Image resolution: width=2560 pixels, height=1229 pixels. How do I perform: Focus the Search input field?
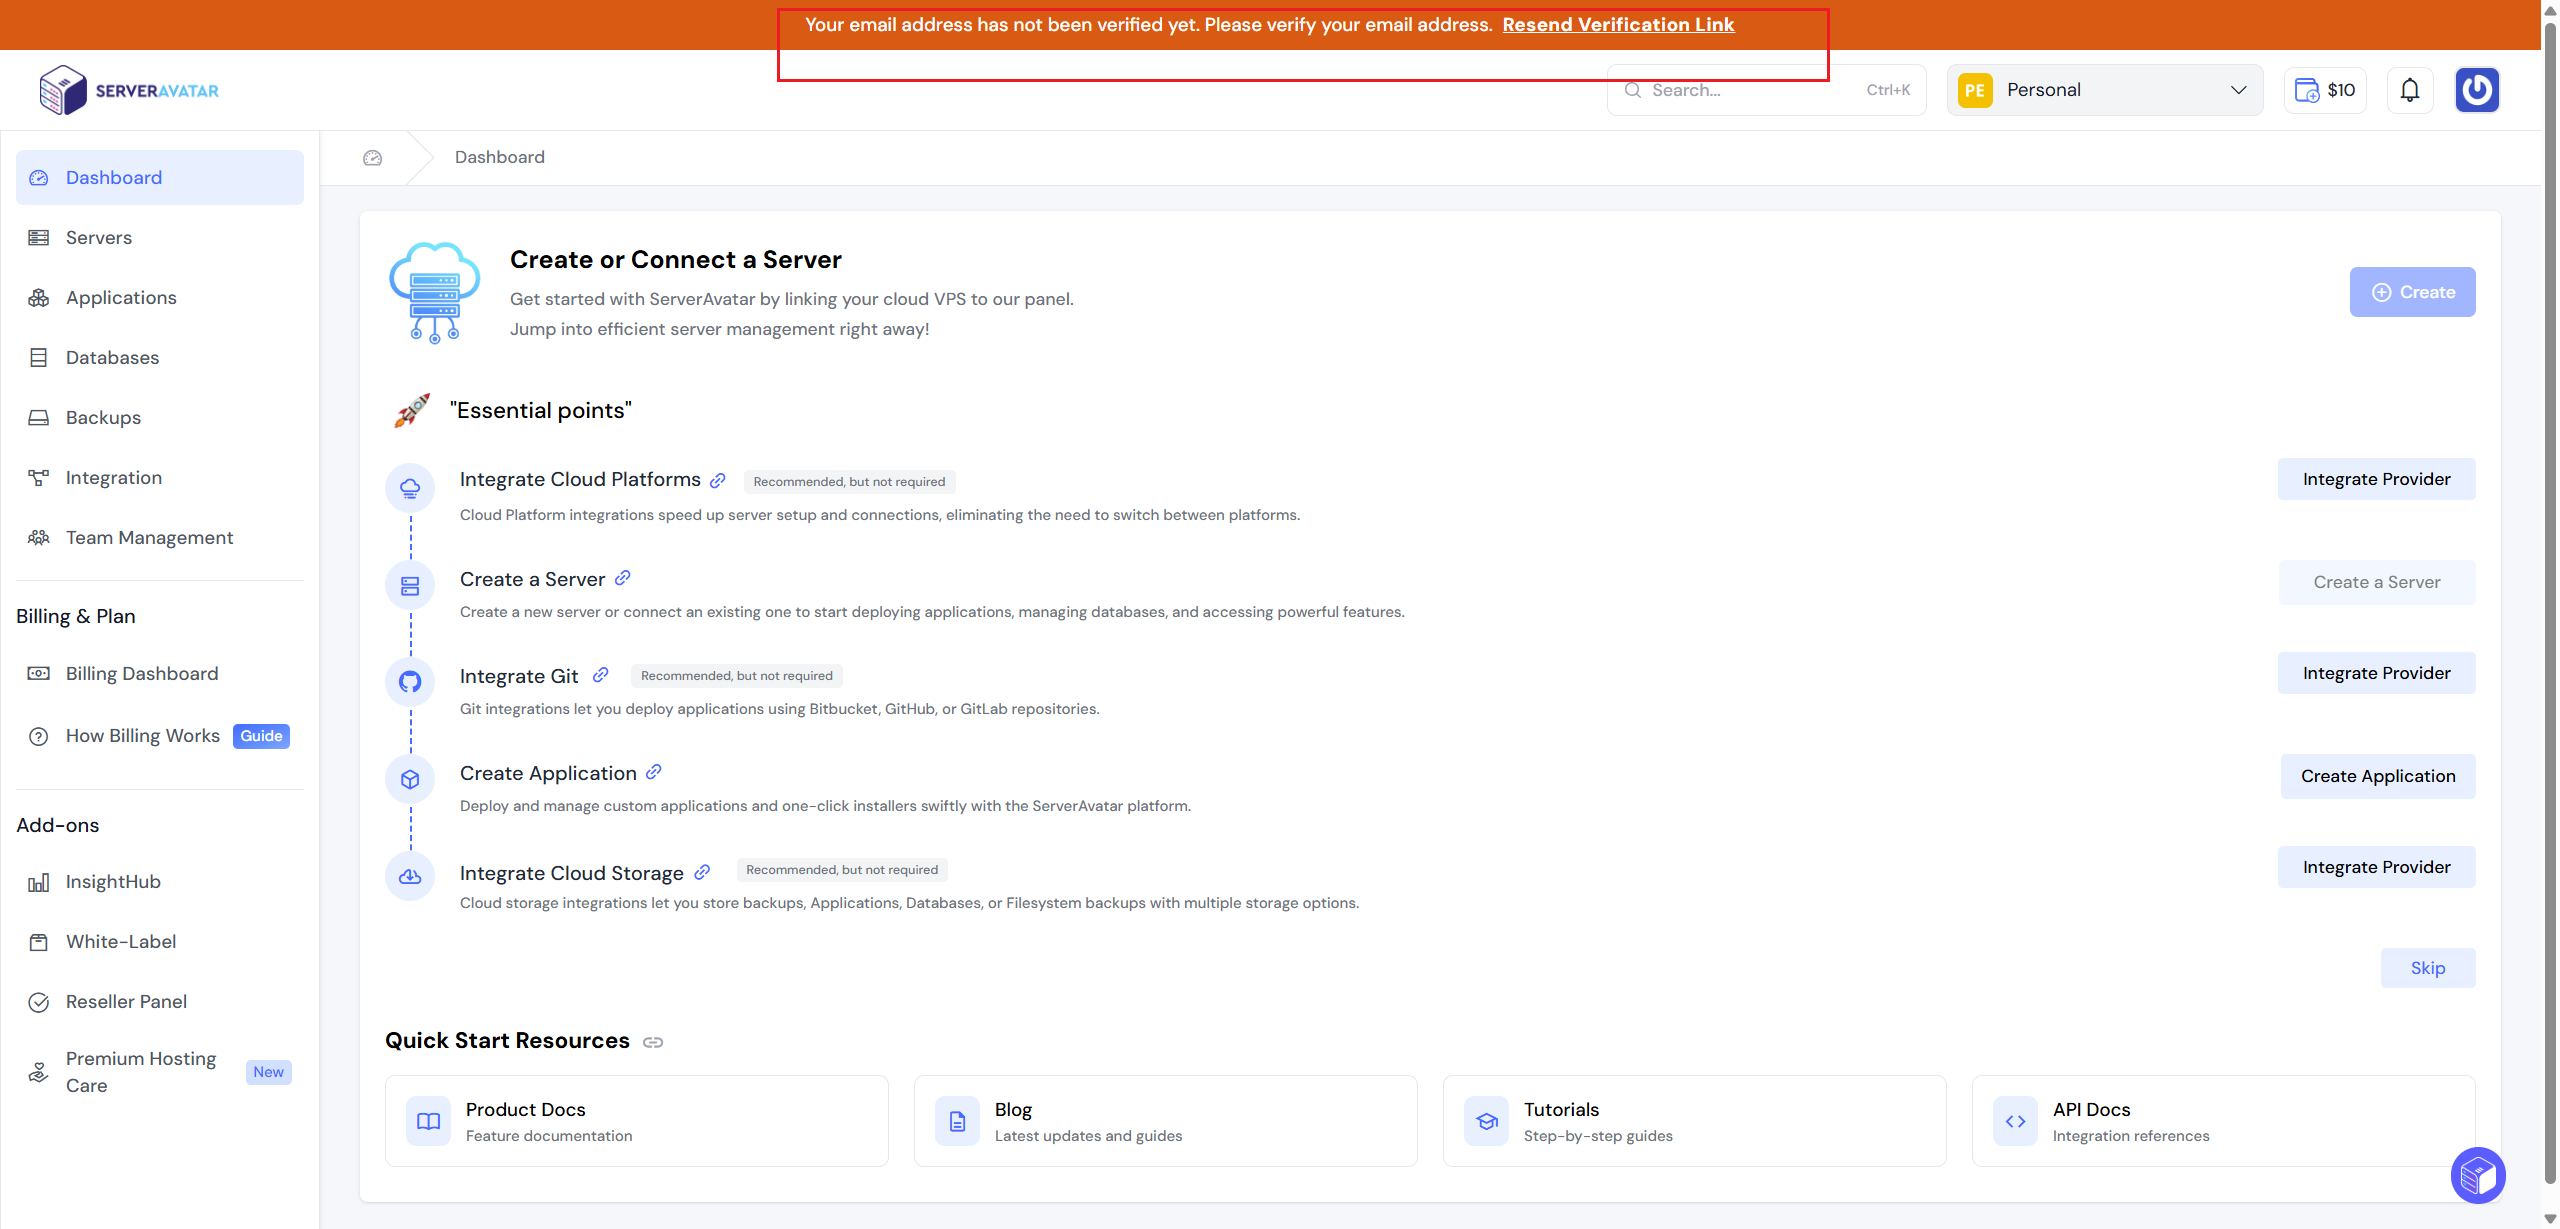1766,90
